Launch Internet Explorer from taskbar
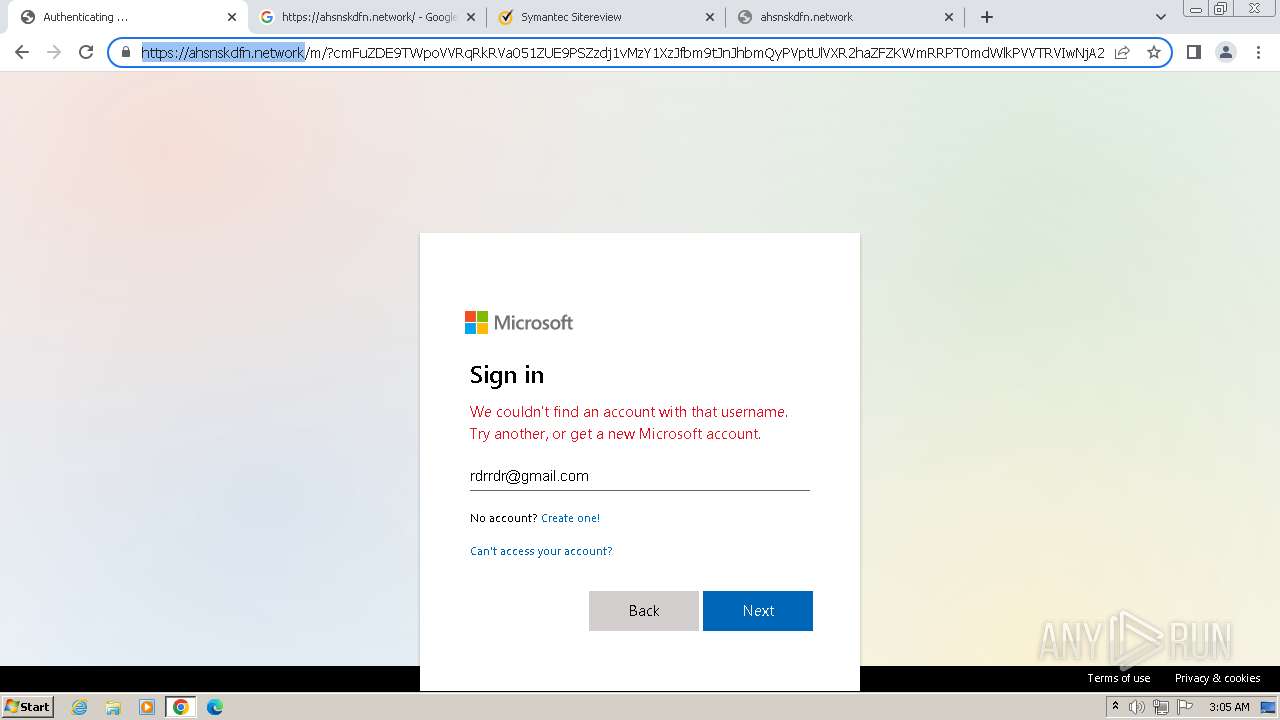Screen dimensions: 1280x720 click(80, 707)
